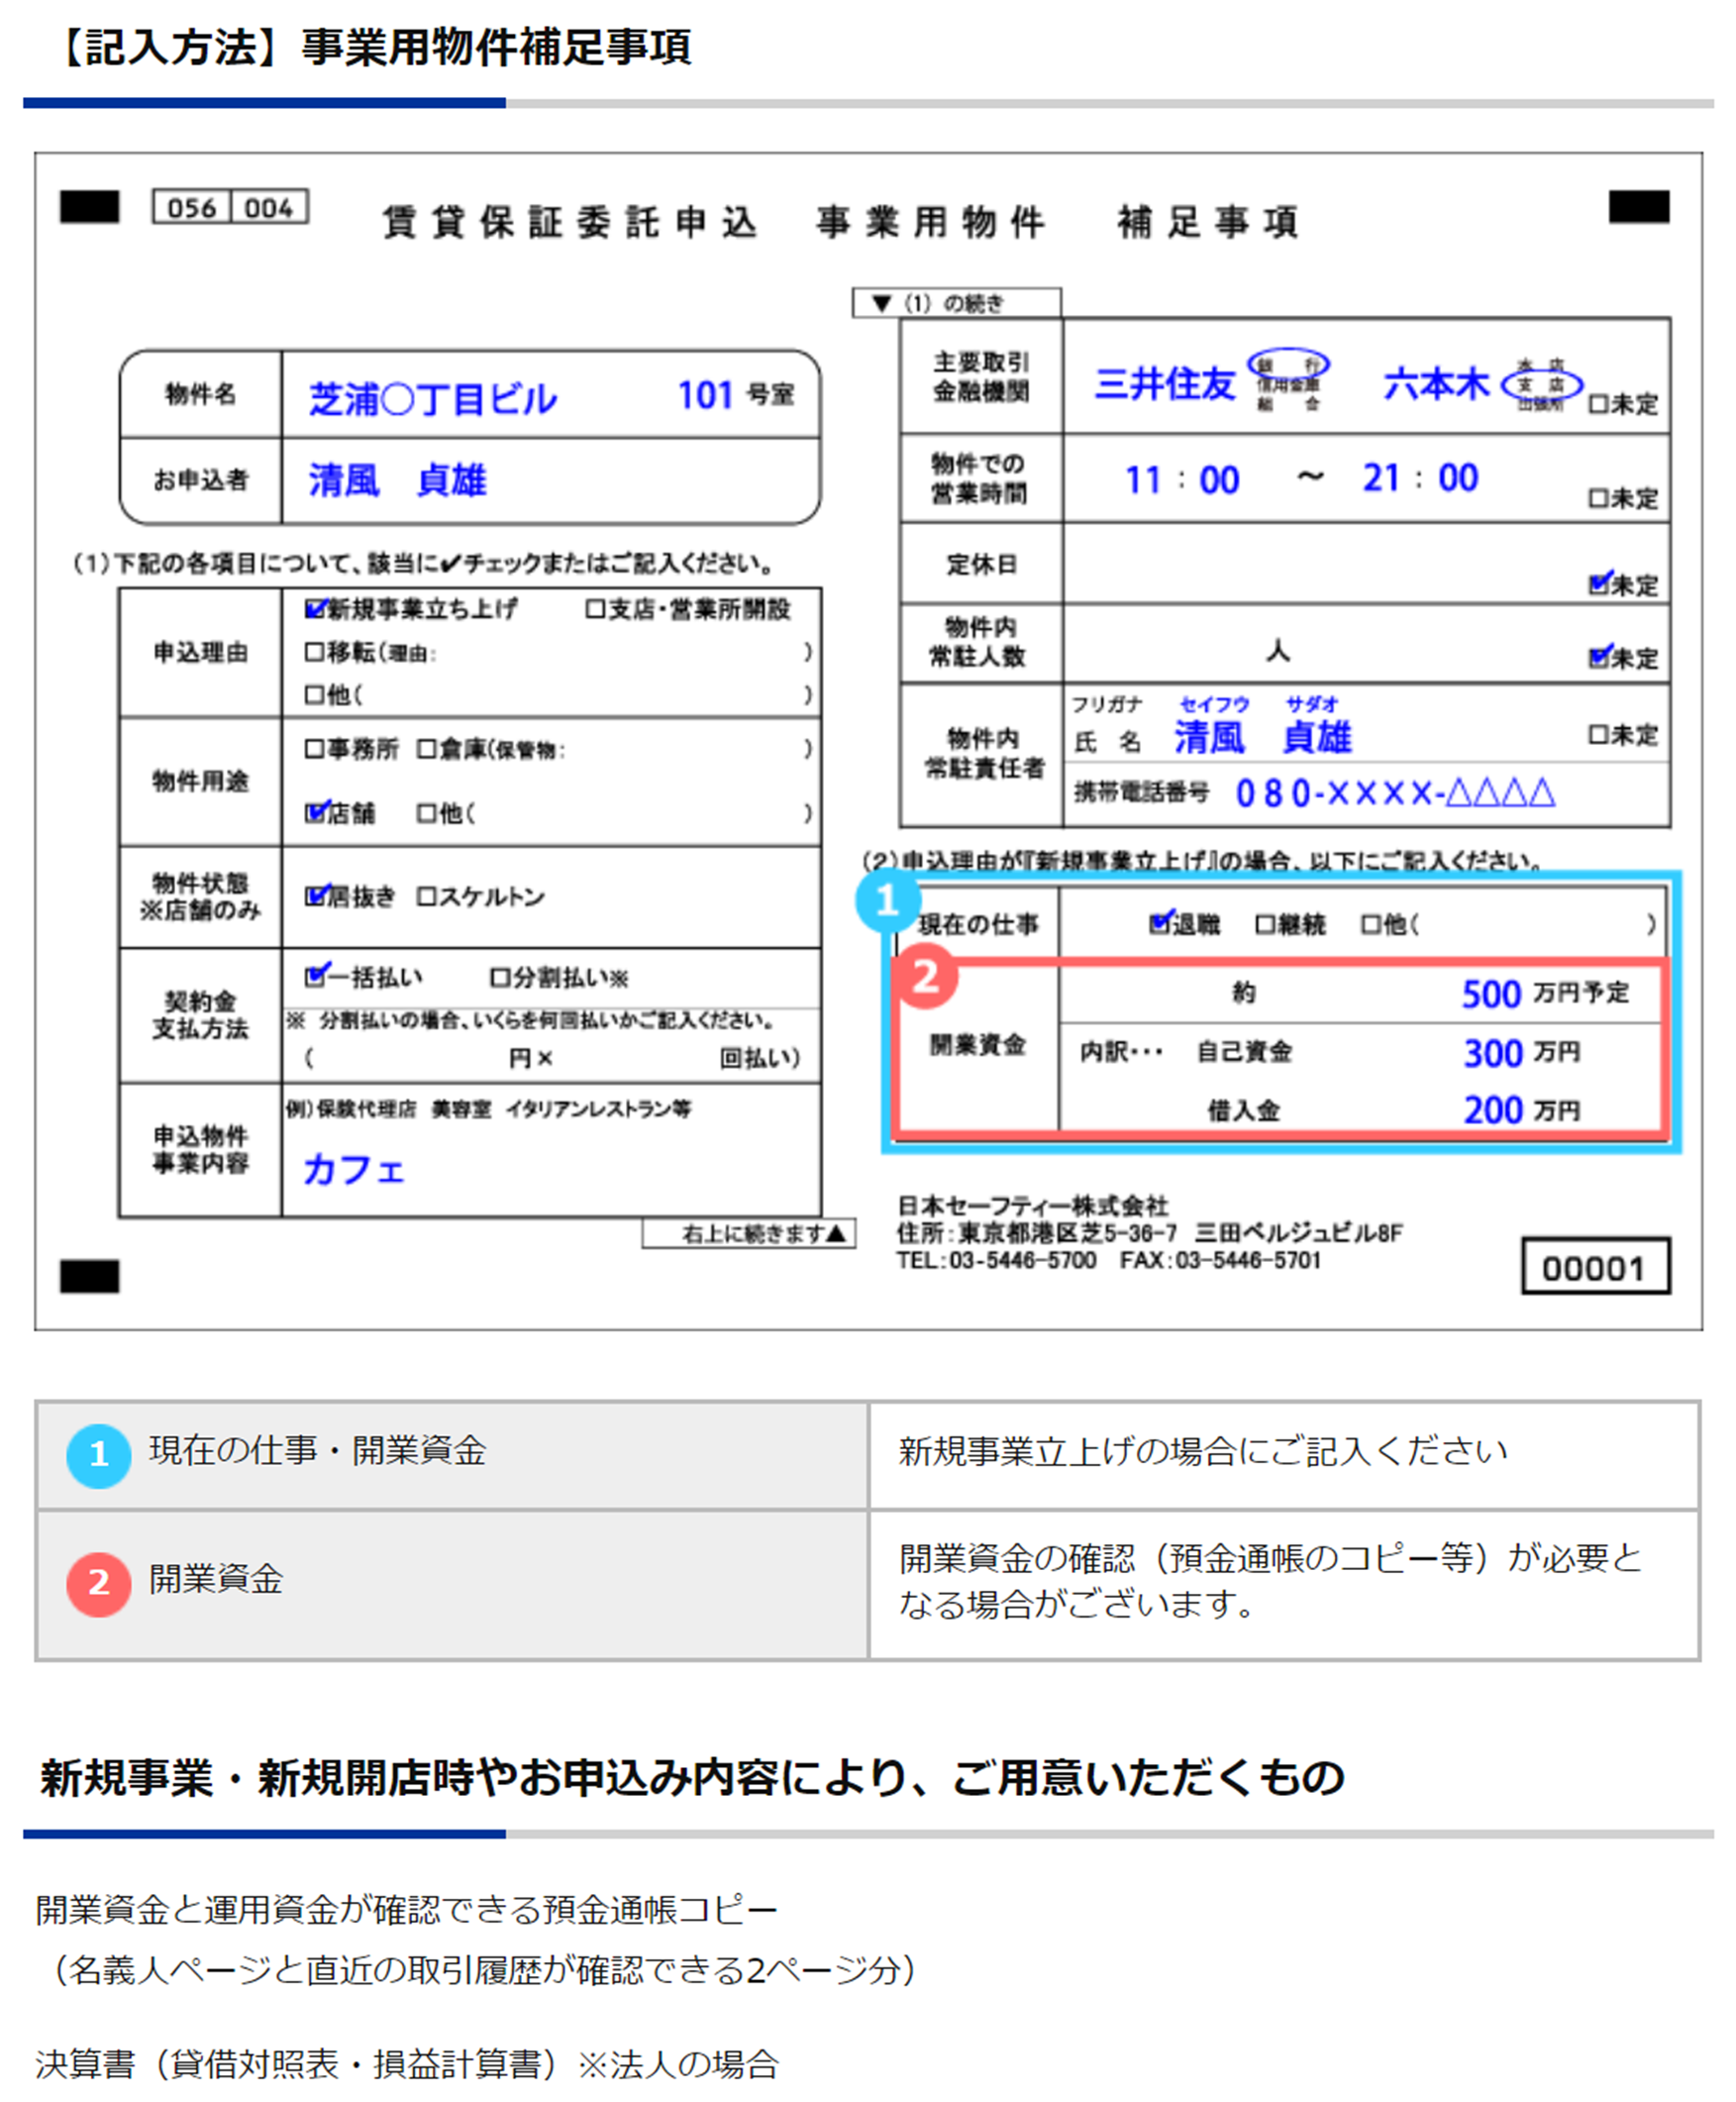Click furigana セイフウ サダオ
The height and width of the screenshot is (2102, 1736).
tap(1259, 704)
